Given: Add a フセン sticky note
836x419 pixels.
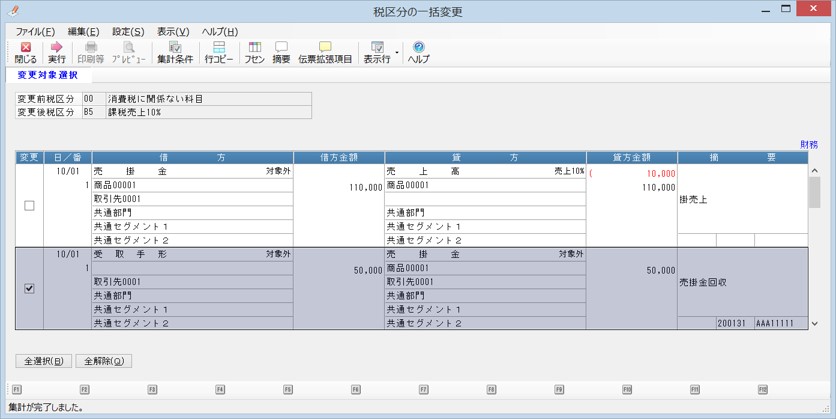Looking at the screenshot, I should 254,53.
